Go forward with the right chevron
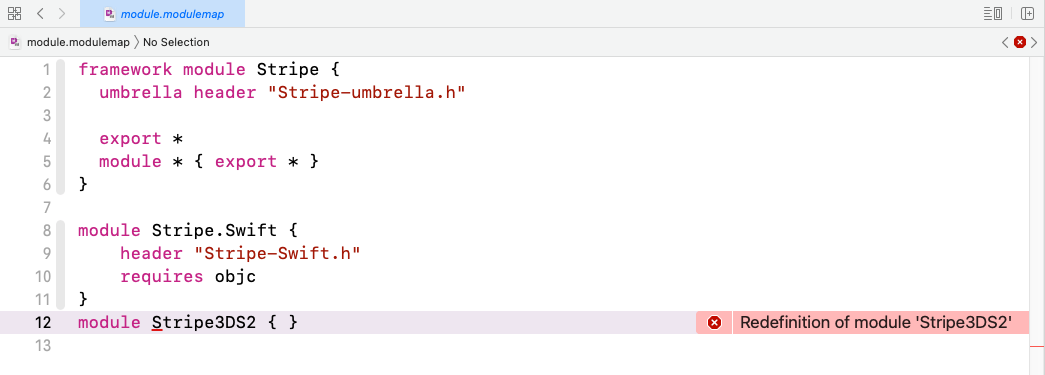Screen dimensions: 1045x375 pos(62,13)
